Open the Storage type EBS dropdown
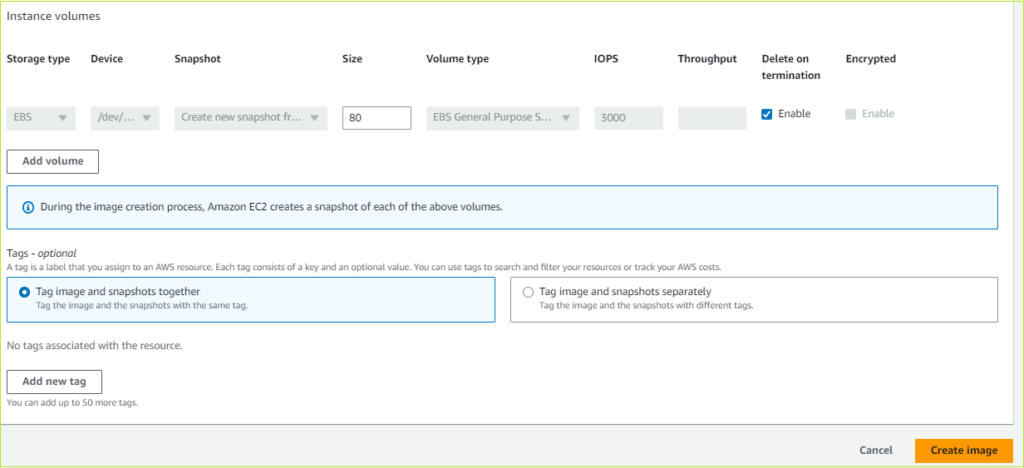The height and width of the screenshot is (468, 1024). 41,118
